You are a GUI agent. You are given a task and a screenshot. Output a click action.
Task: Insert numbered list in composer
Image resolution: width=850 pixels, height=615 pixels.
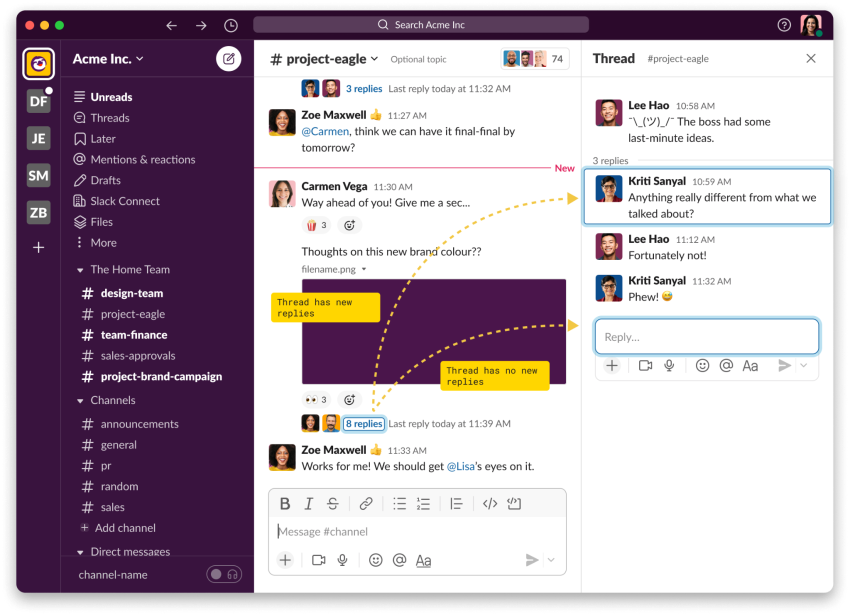click(x=423, y=504)
